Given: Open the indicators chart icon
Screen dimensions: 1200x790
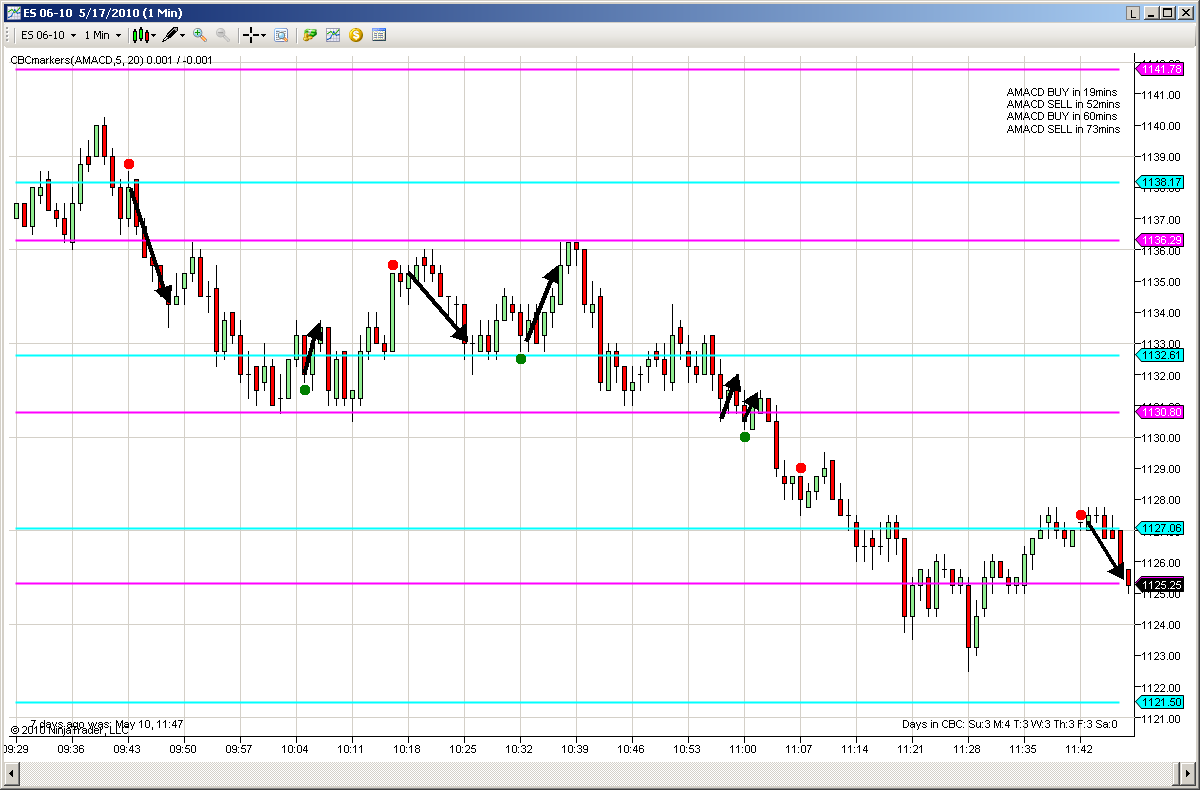Looking at the screenshot, I should [333, 35].
